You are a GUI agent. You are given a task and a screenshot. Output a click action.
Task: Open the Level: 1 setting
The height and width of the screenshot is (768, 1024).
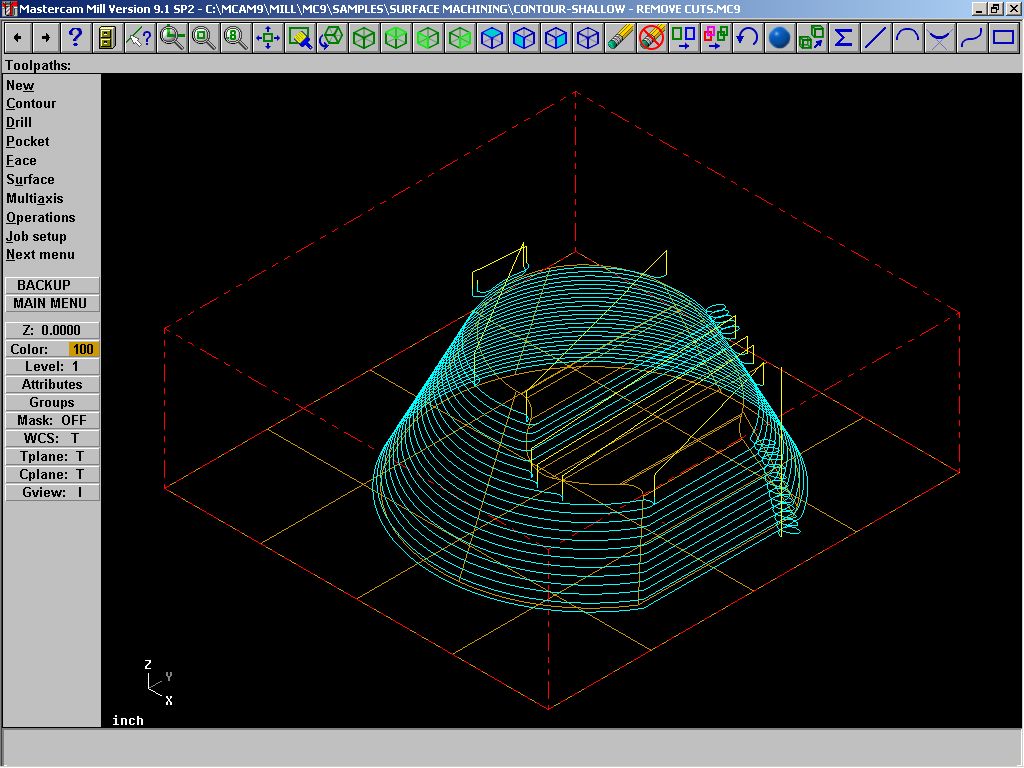[52, 367]
